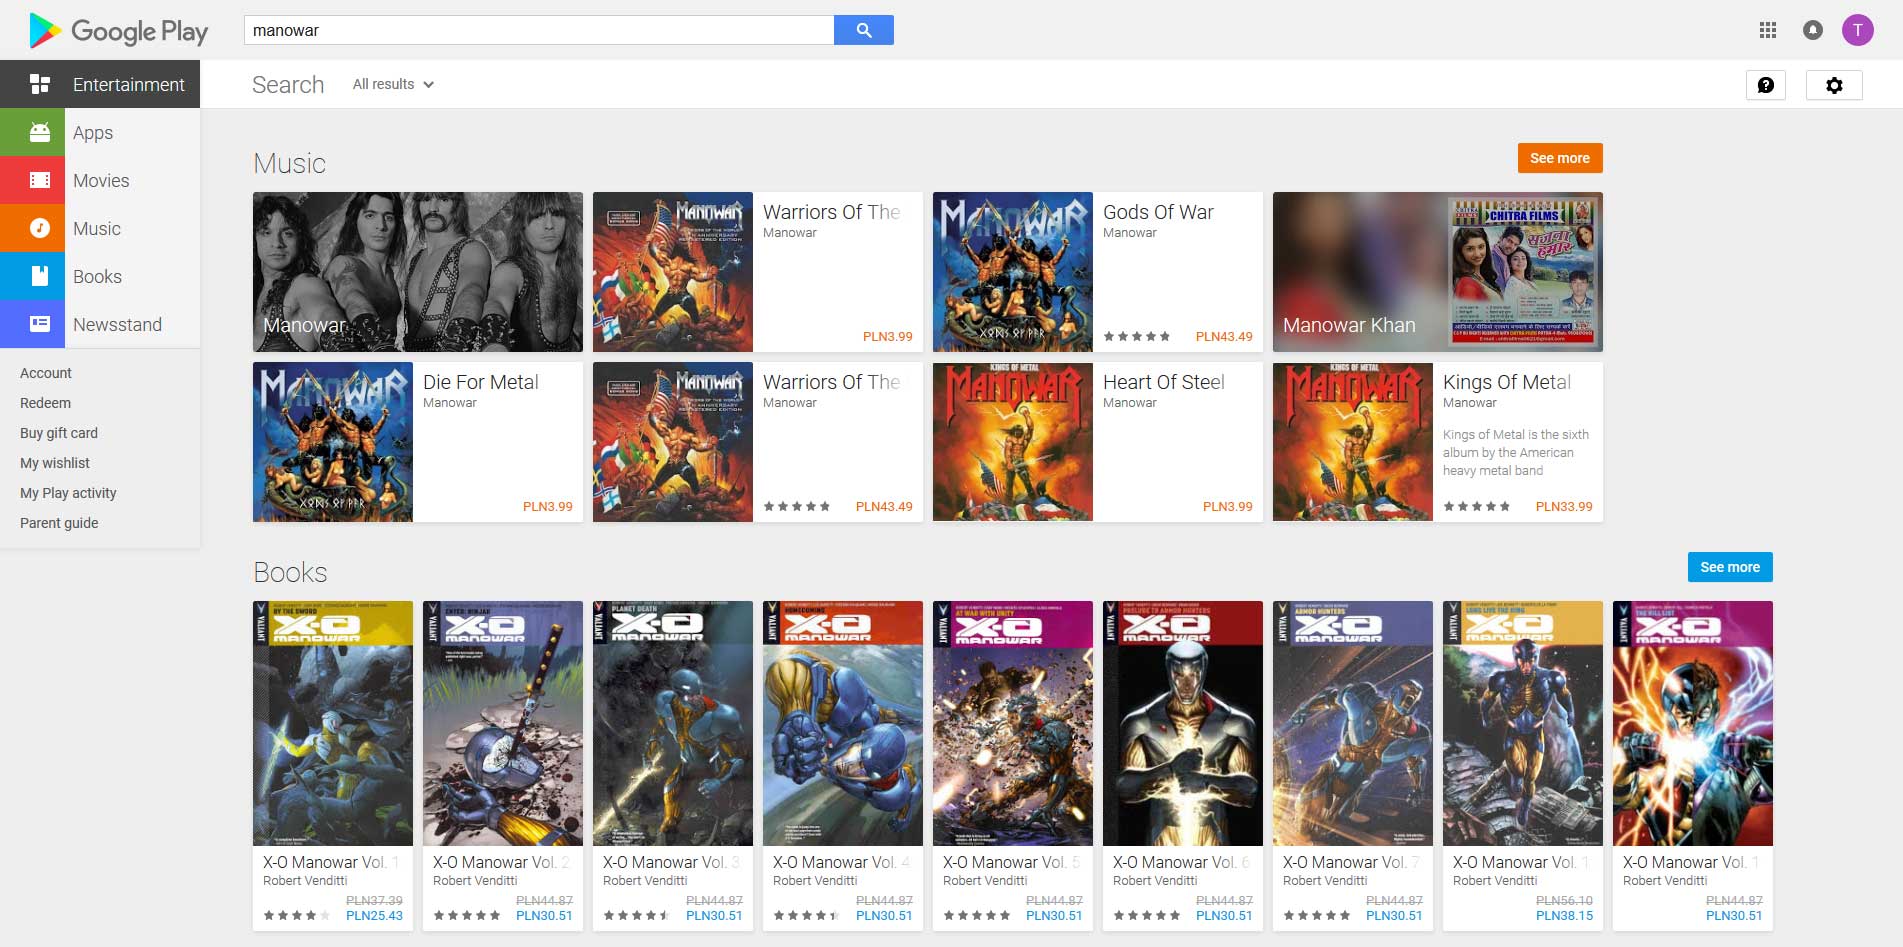Open X-O Manowar Vol. 5 book cover
Image resolution: width=1903 pixels, height=947 pixels.
1013,723
